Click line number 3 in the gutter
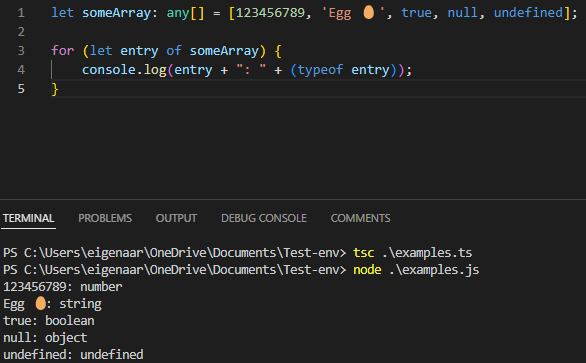The height and width of the screenshot is (363, 586). pos(21,51)
